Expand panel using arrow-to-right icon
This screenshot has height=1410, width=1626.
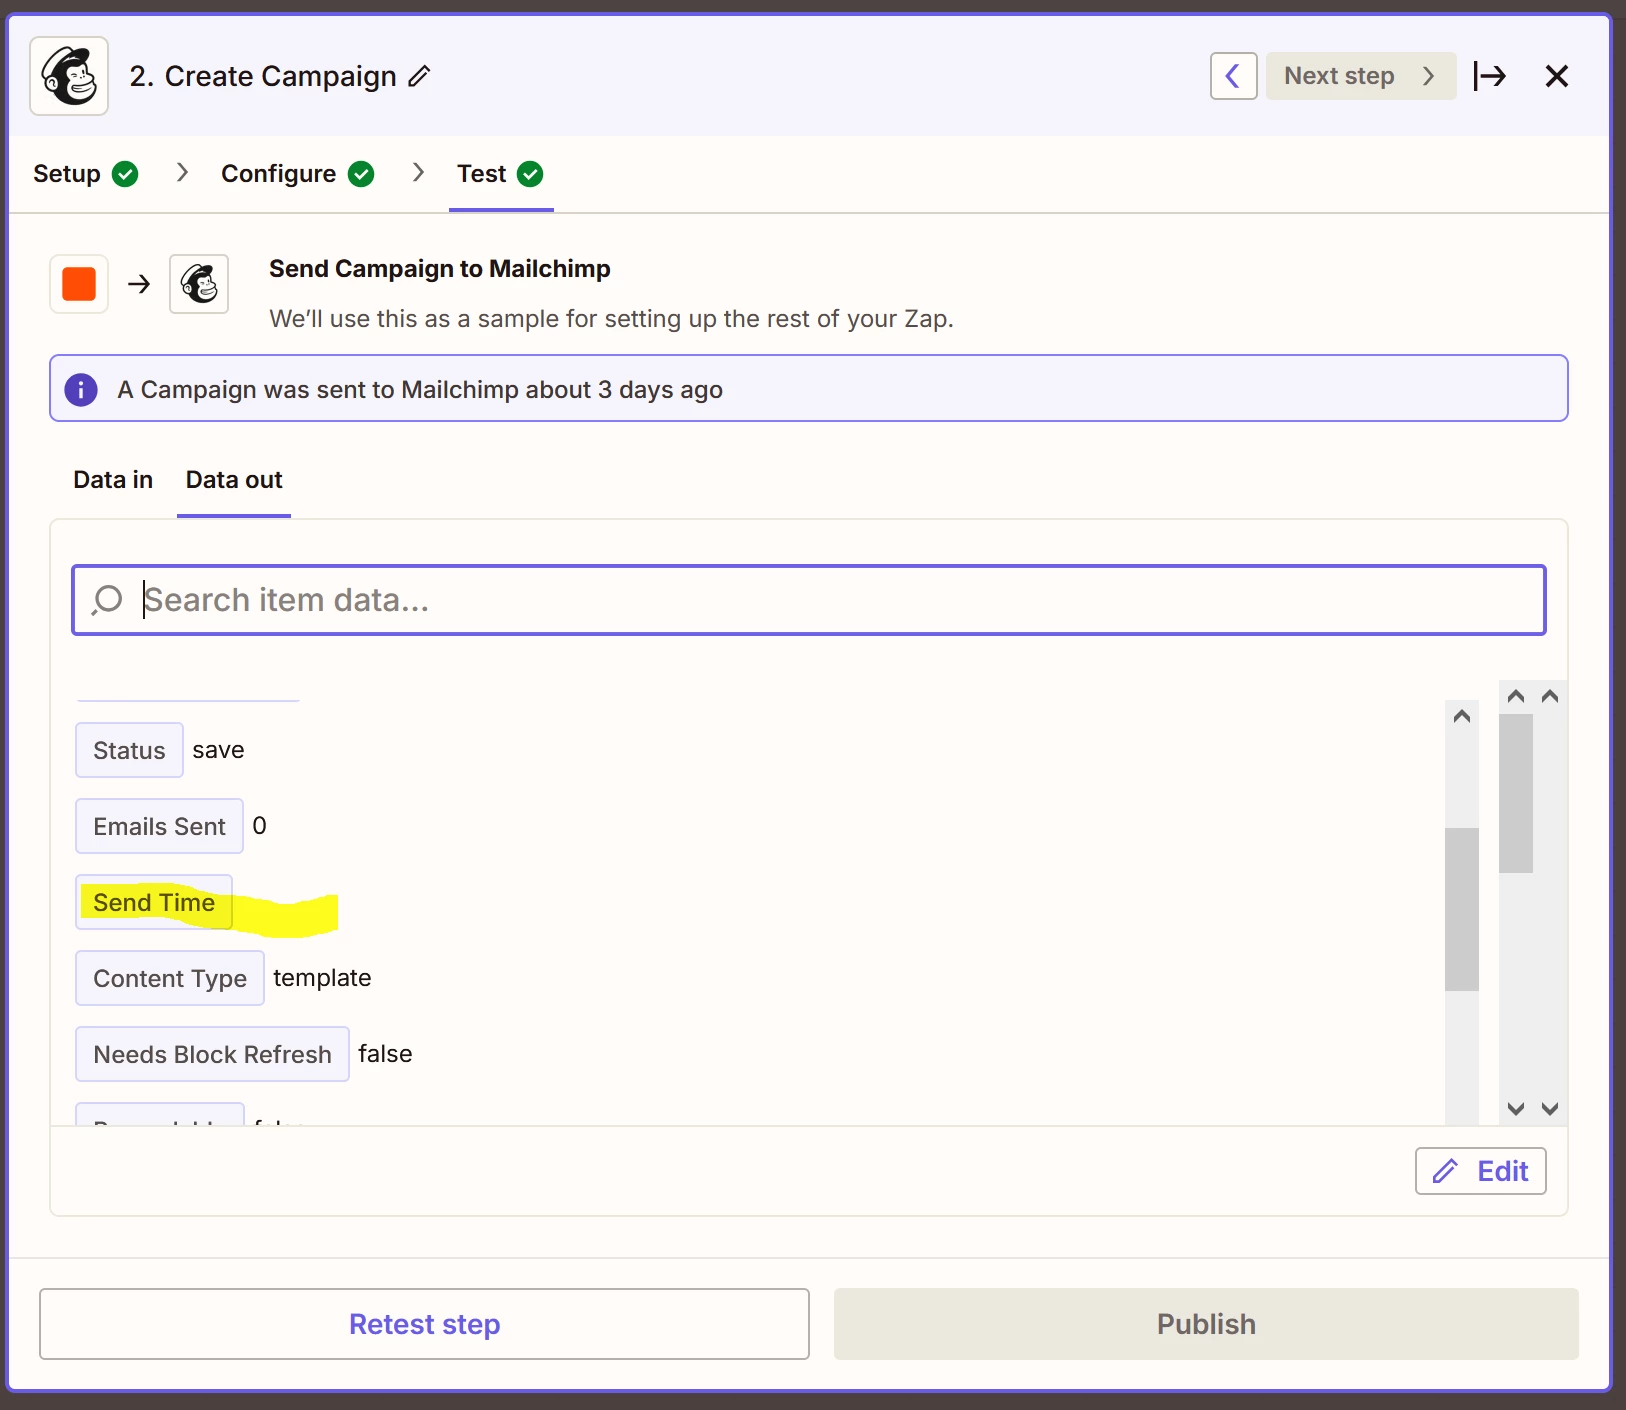pyautogui.click(x=1490, y=76)
